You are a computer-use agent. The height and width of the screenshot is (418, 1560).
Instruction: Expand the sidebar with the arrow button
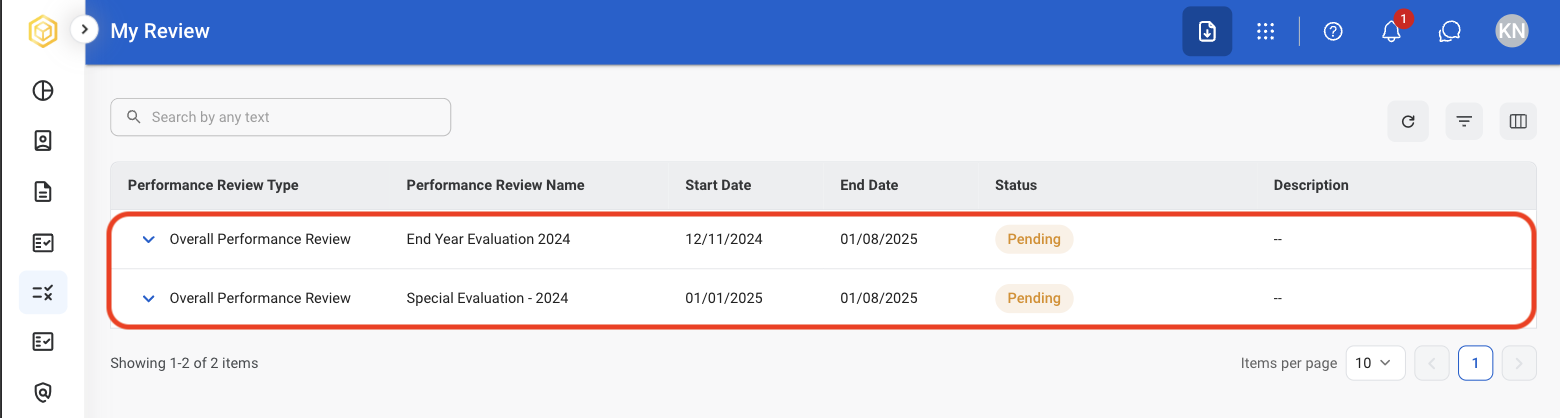coord(85,30)
